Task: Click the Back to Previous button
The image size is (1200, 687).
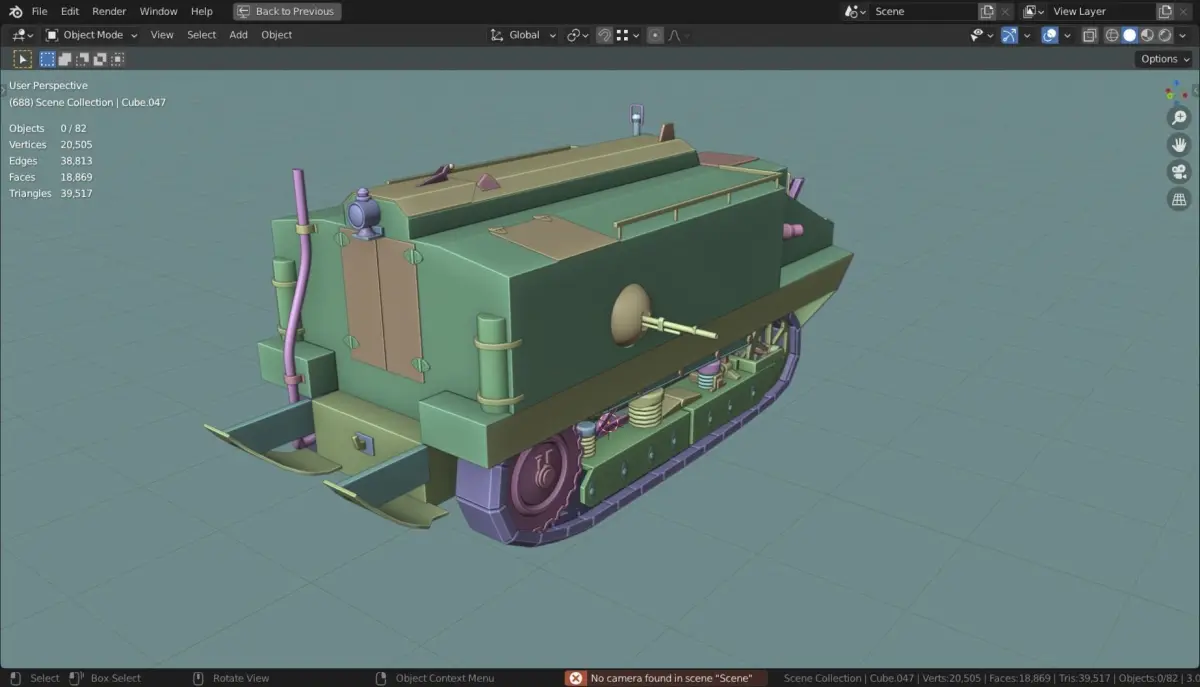Action: 287,11
